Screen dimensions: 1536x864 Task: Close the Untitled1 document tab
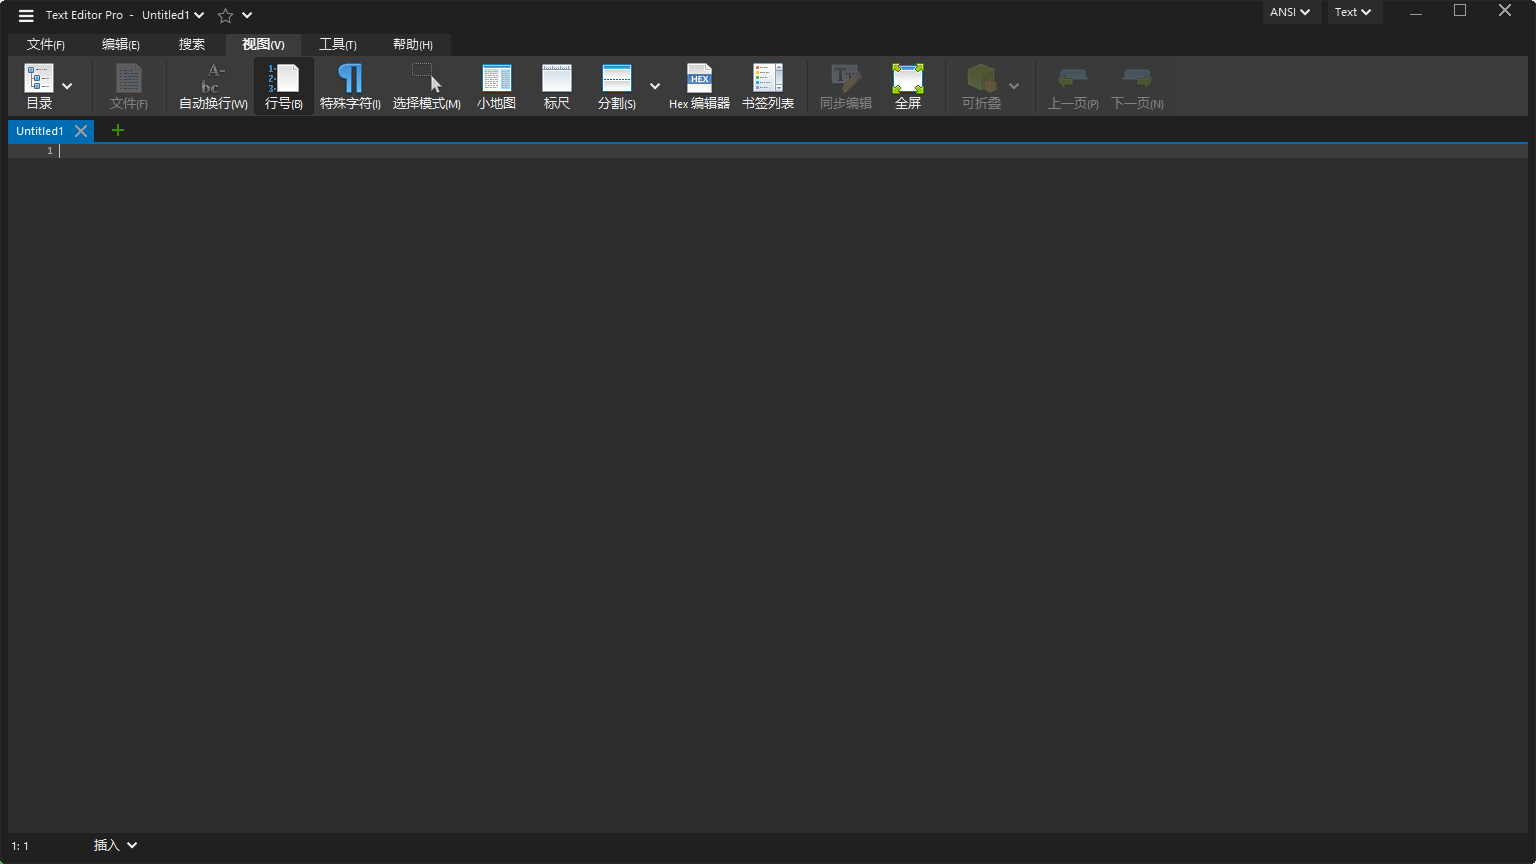click(x=81, y=131)
